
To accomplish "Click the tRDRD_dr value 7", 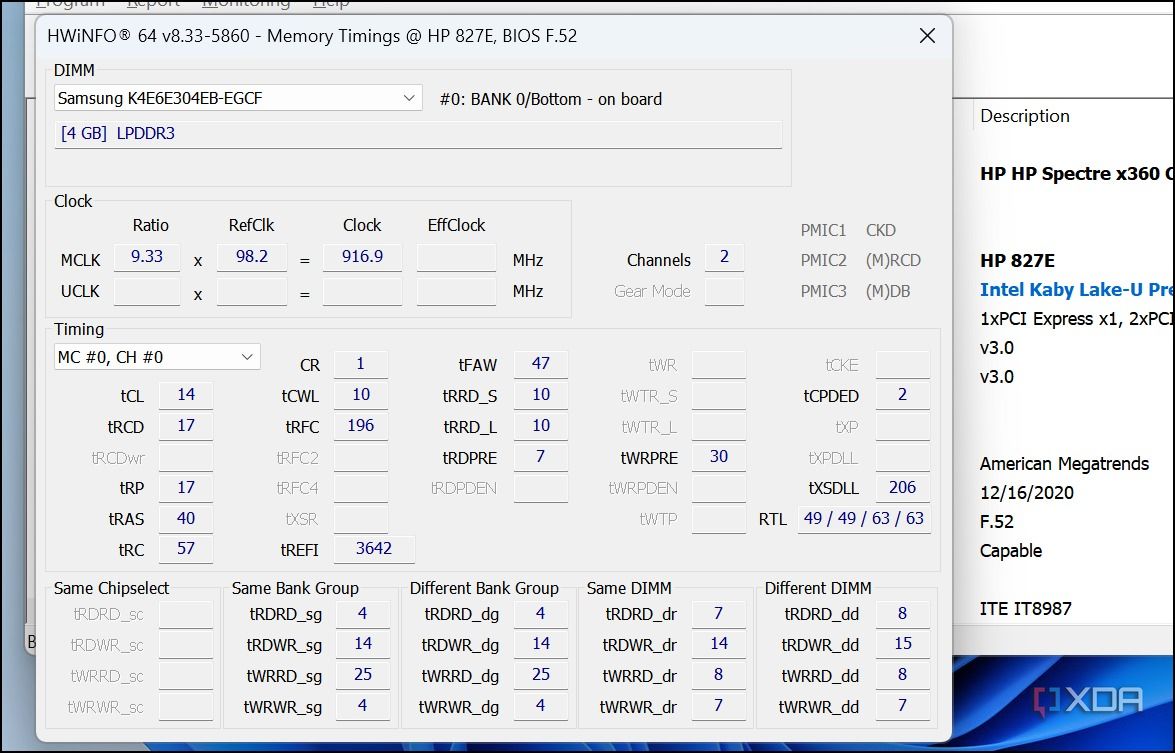I will [x=719, y=614].
